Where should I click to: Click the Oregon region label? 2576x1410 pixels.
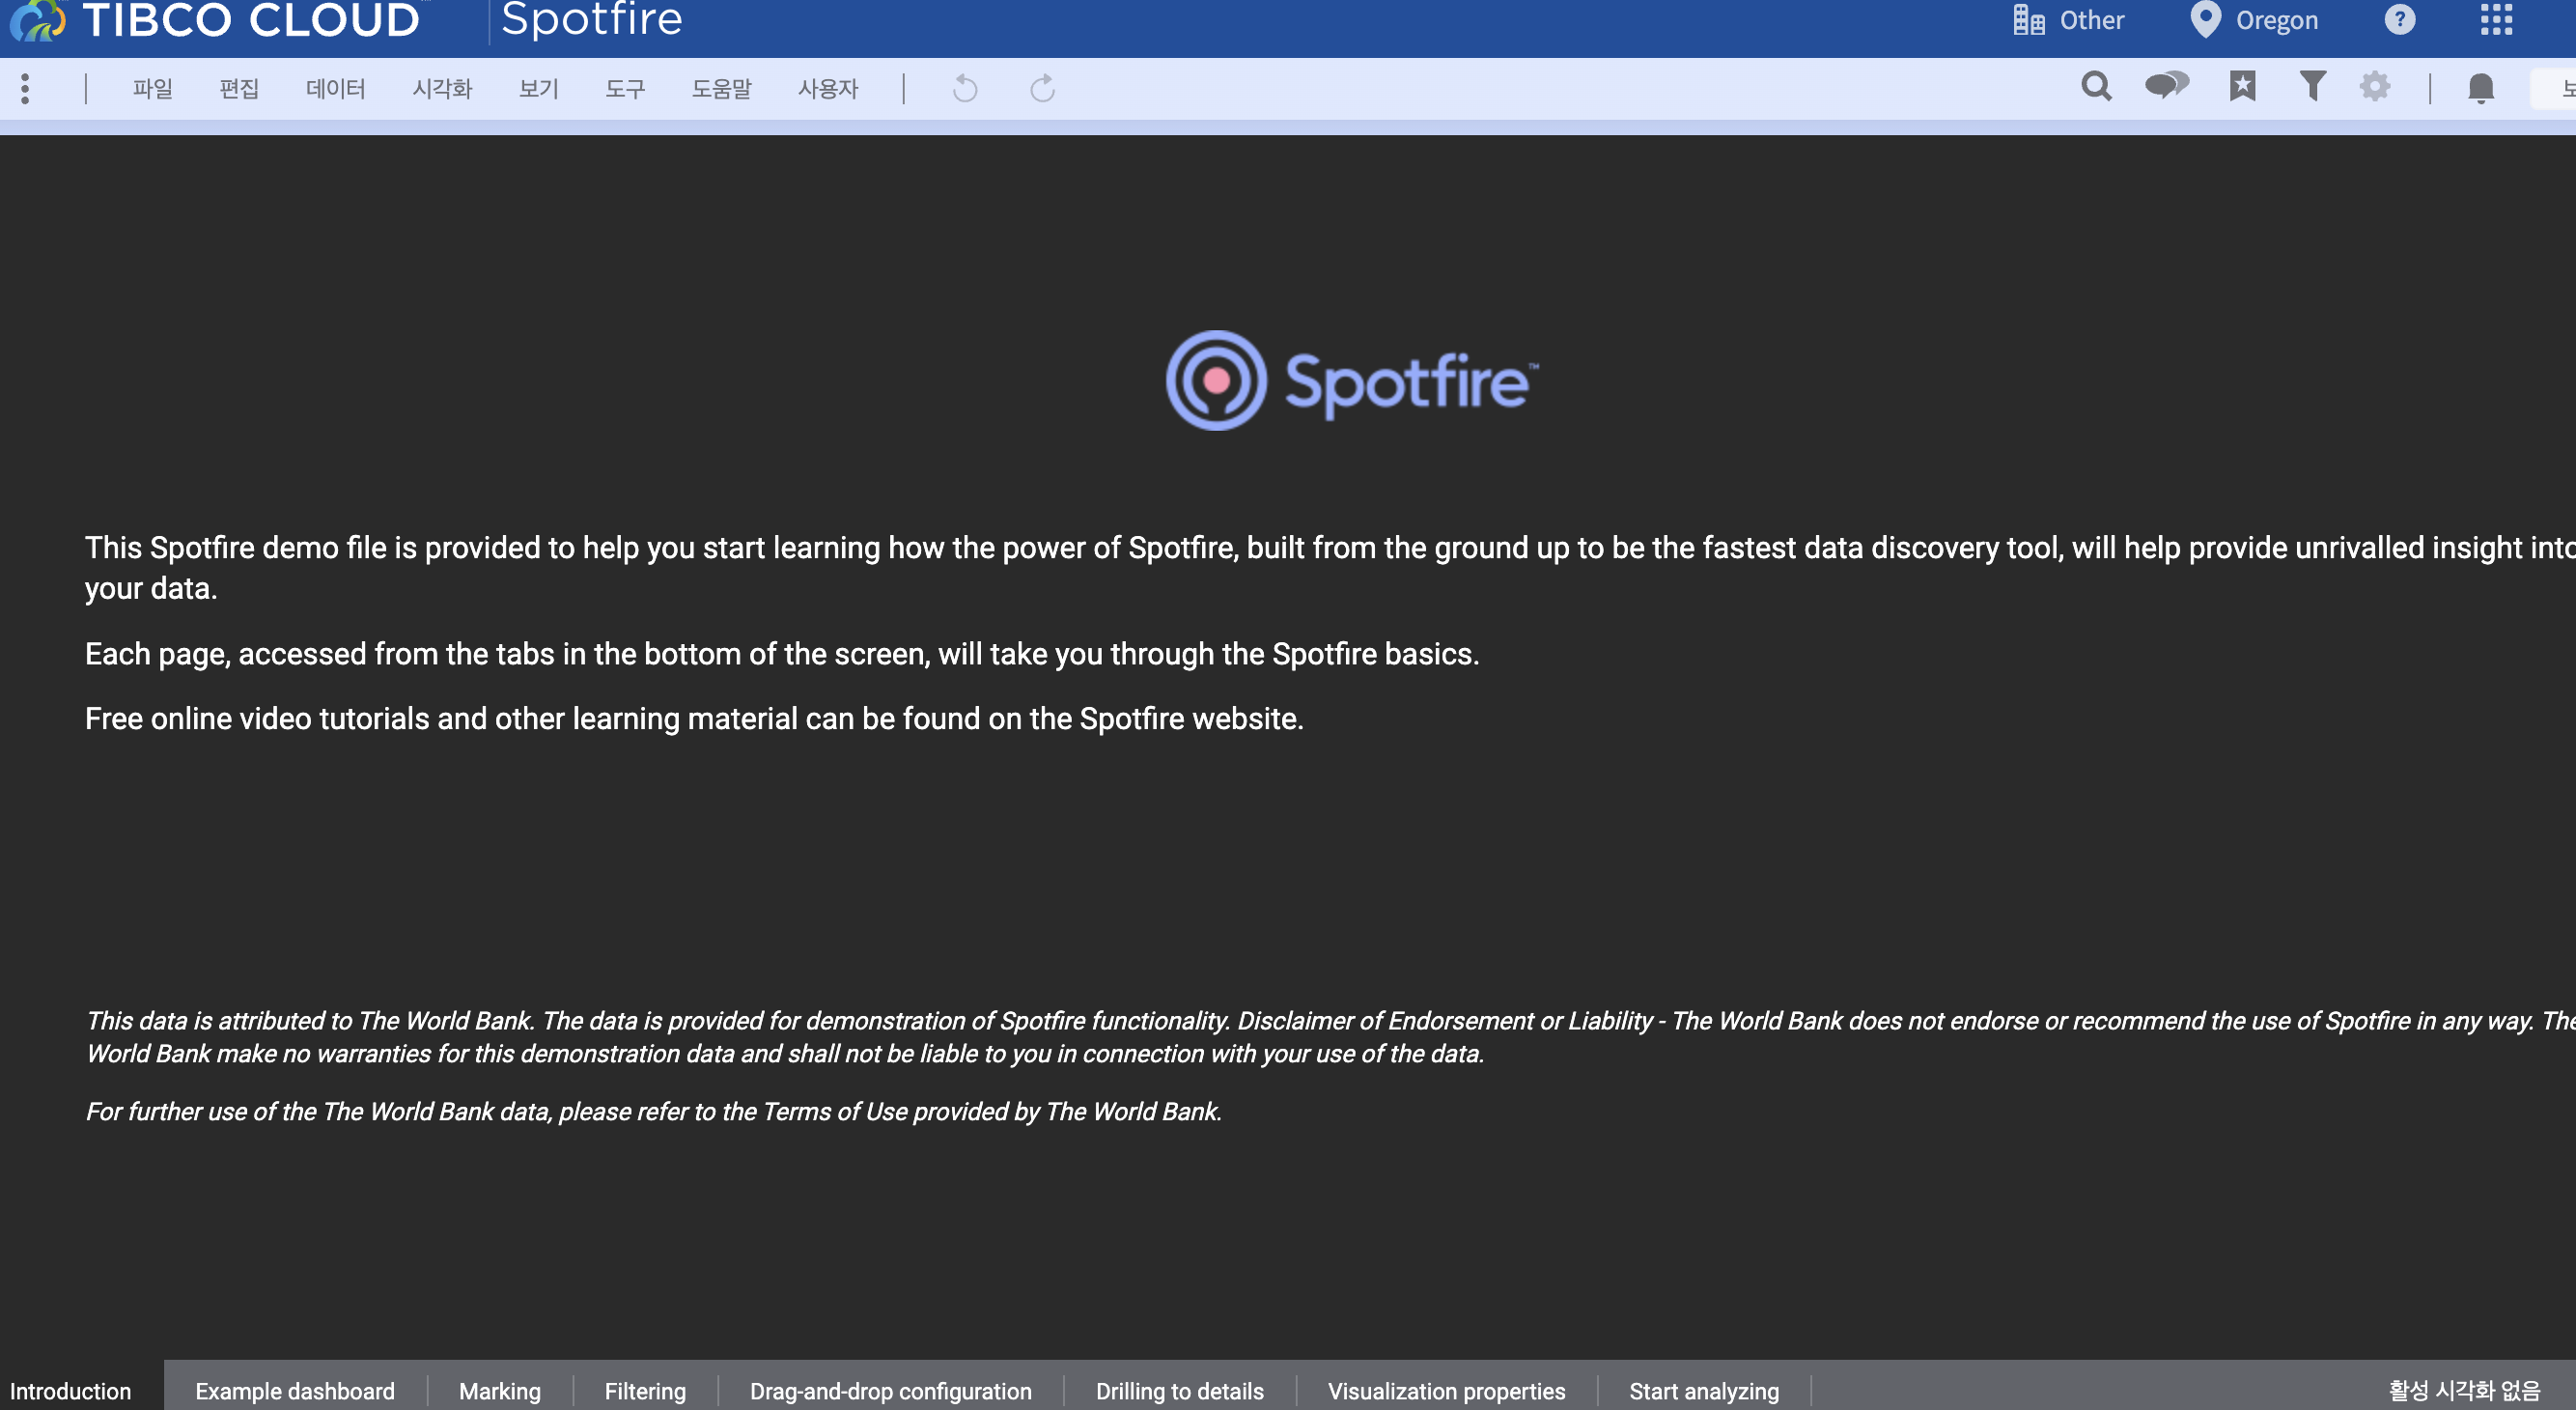pyautogui.click(x=2276, y=21)
